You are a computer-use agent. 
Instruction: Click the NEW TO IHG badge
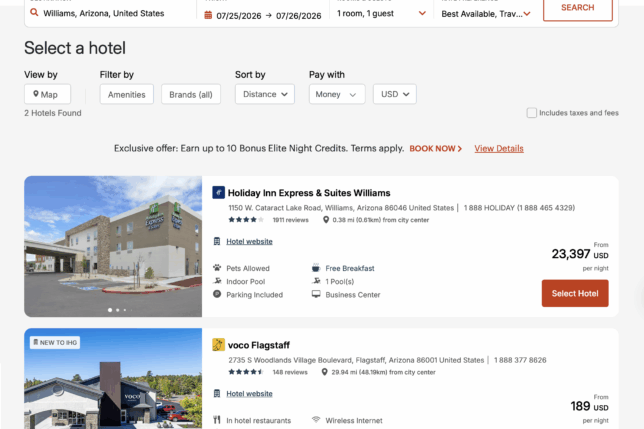[55, 342]
